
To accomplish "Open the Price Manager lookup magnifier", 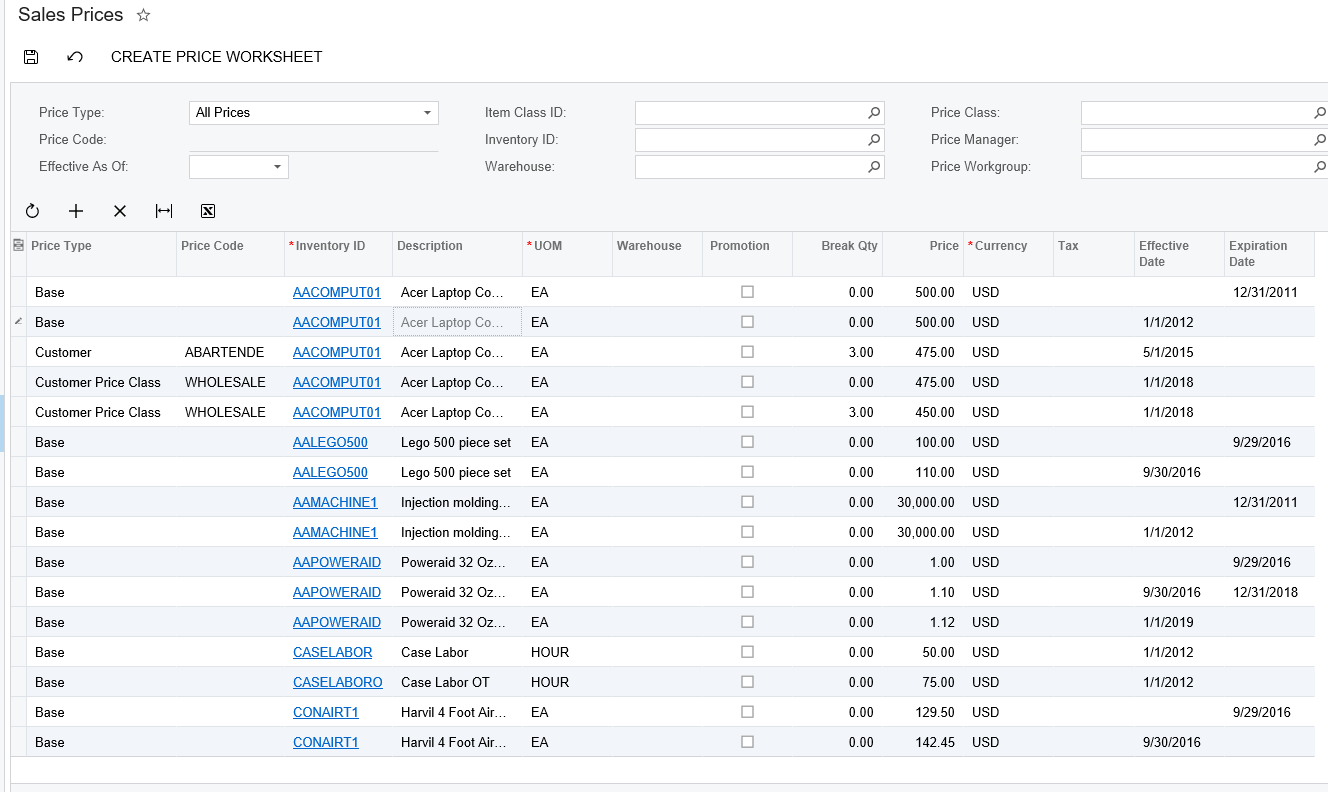I will pyautogui.click(x=1320, y=139).
